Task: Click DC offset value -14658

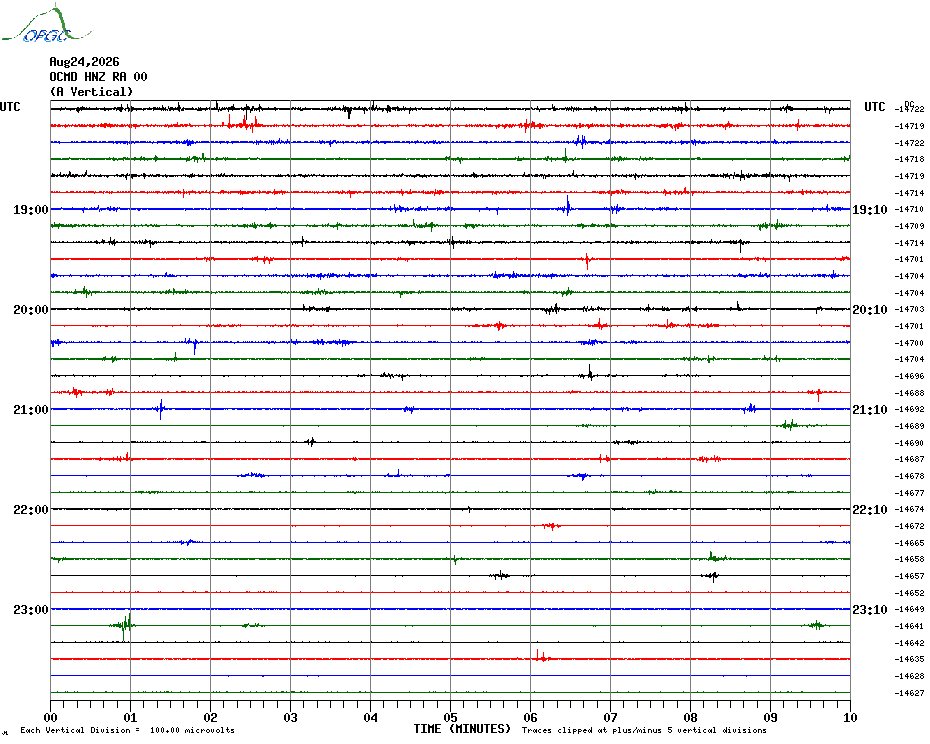Action: click(x=909, y=560)
